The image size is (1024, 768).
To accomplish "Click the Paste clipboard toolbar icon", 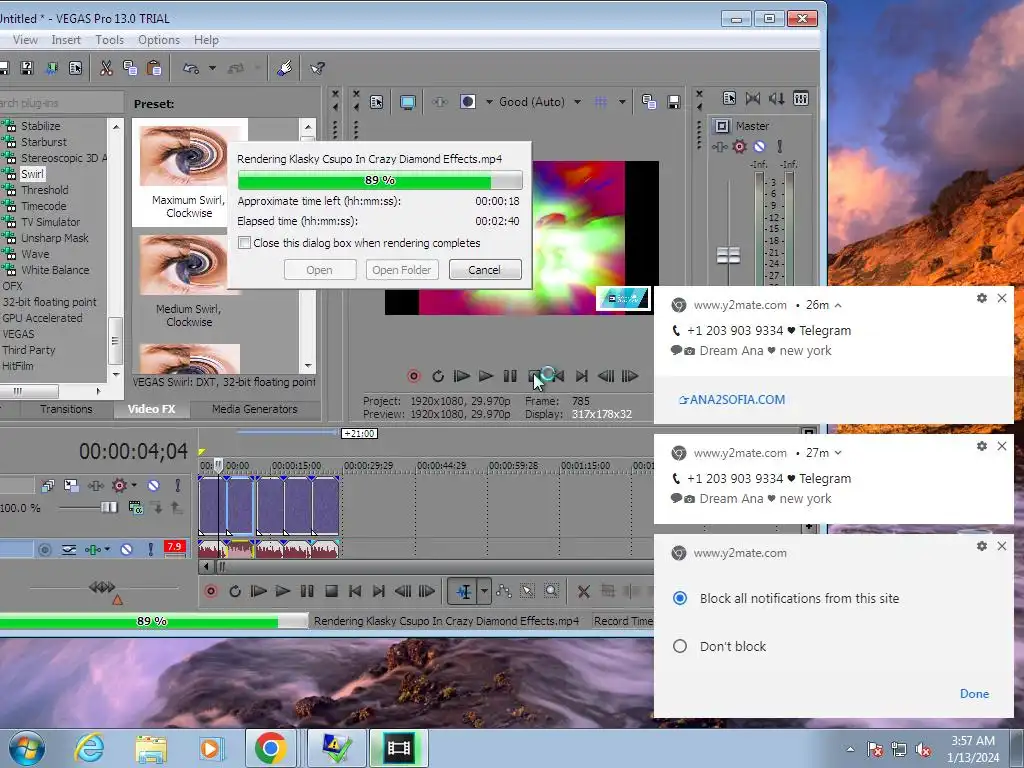I will point(154,68).
